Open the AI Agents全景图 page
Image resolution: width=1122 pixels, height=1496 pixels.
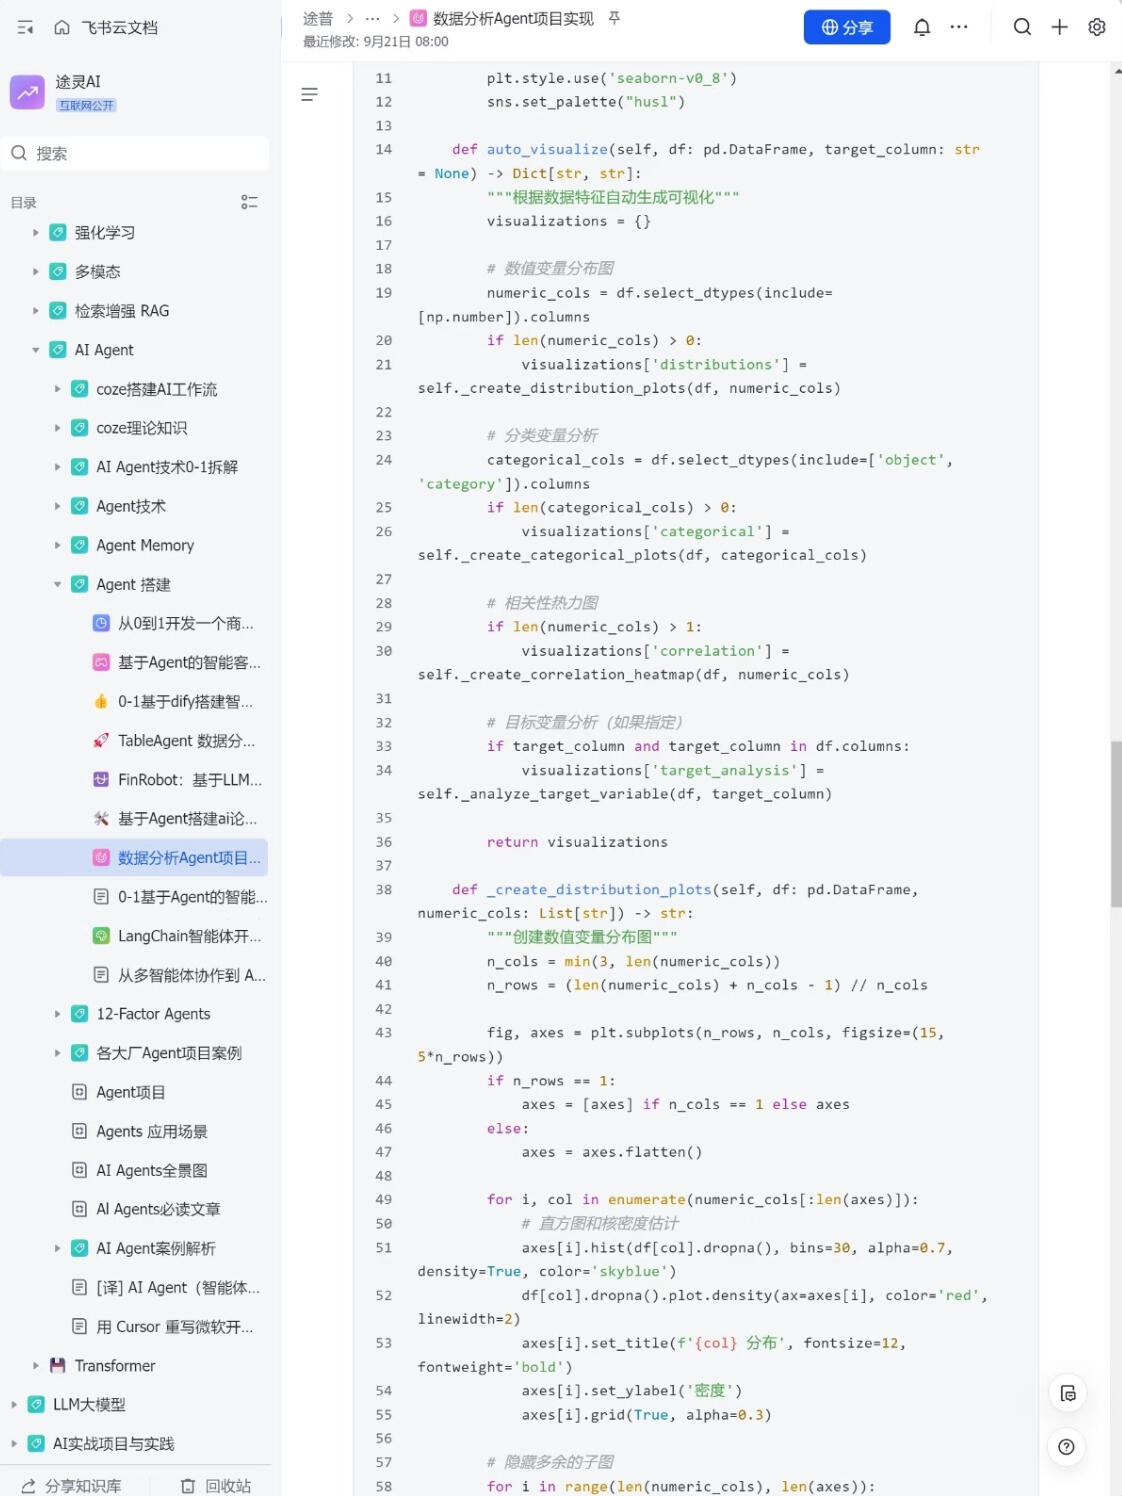(x=152, y=1169)
